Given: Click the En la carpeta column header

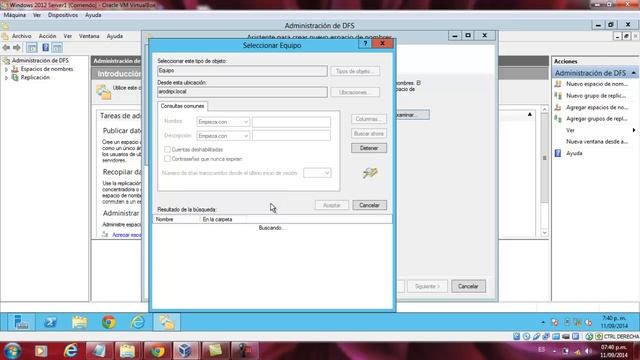Looking at the screenshot, I should tap(222, 219).
